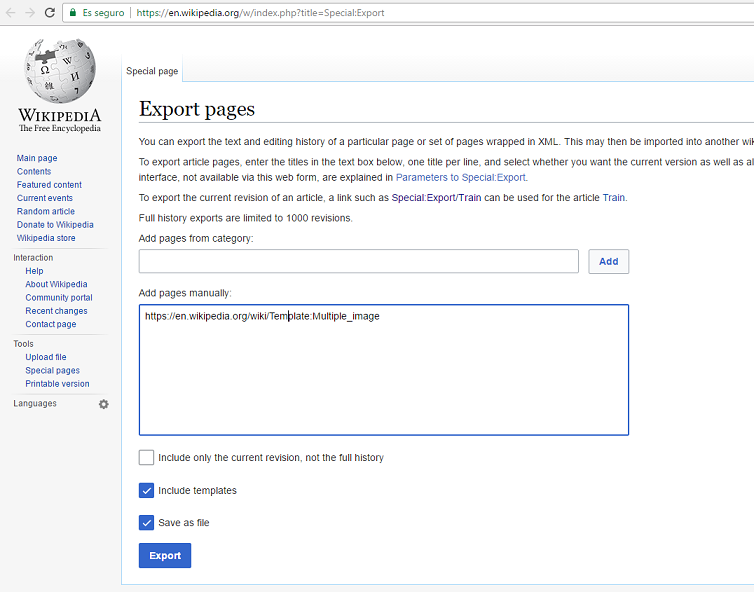
Task: Open the Upload file tool link
Action: click(46, 357)
